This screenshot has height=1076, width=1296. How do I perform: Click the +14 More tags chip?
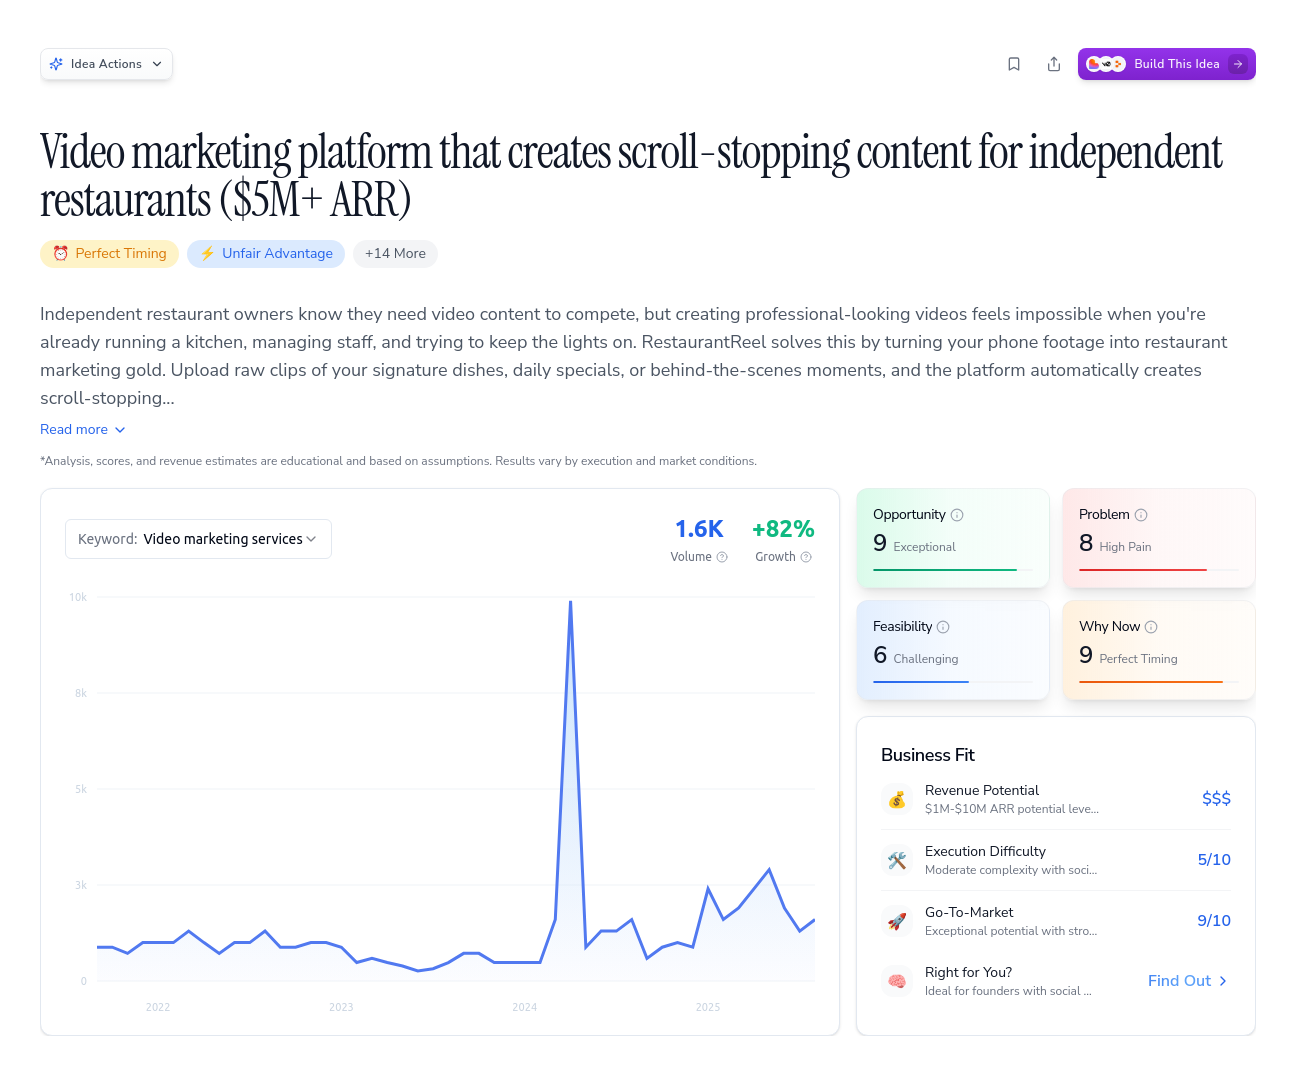[x=395, y=254]
